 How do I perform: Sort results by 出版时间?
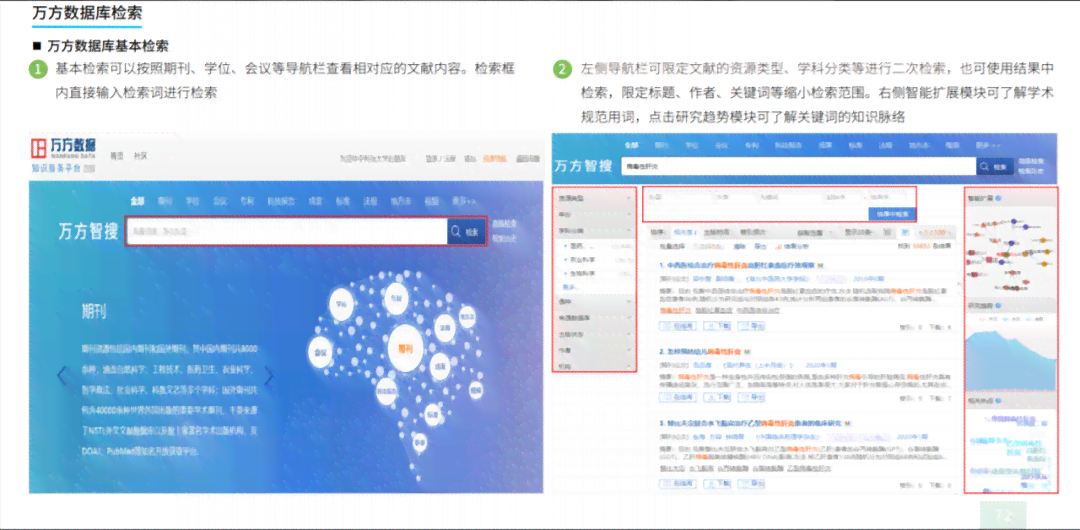pyautogui.click(x=717, y=232)
